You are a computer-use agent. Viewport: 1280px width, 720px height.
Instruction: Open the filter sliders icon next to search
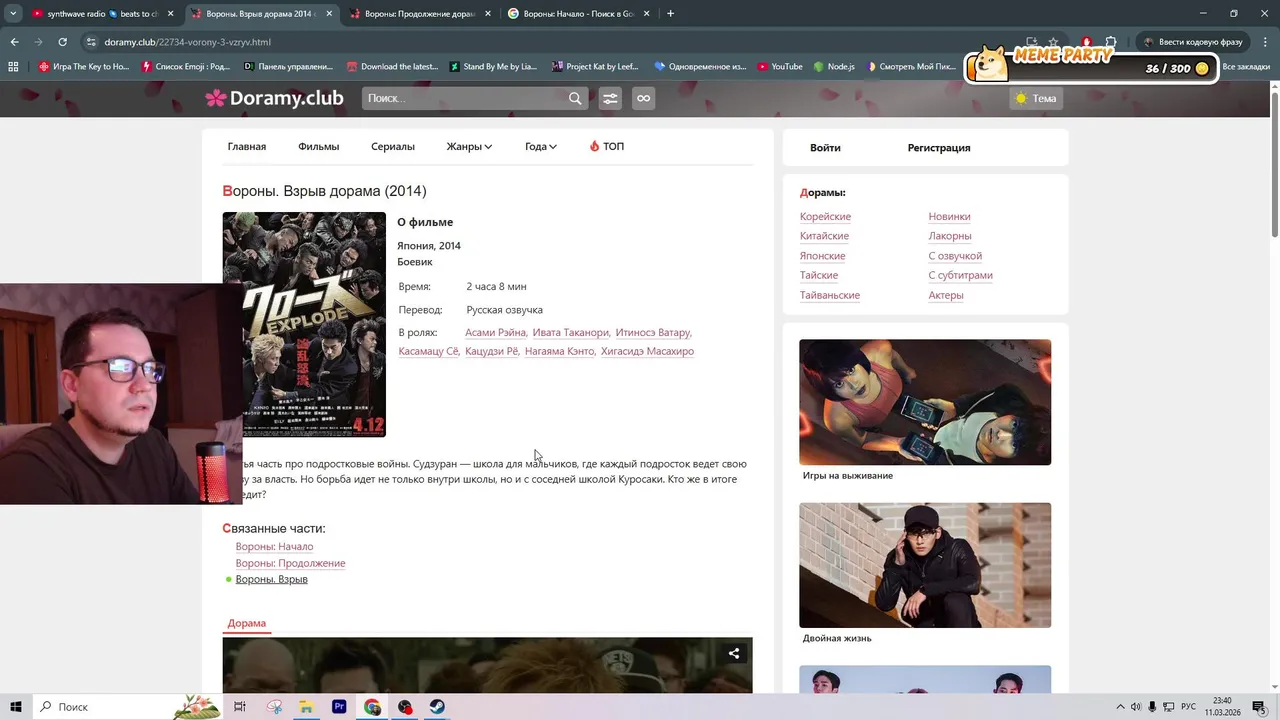pos(610,98)
